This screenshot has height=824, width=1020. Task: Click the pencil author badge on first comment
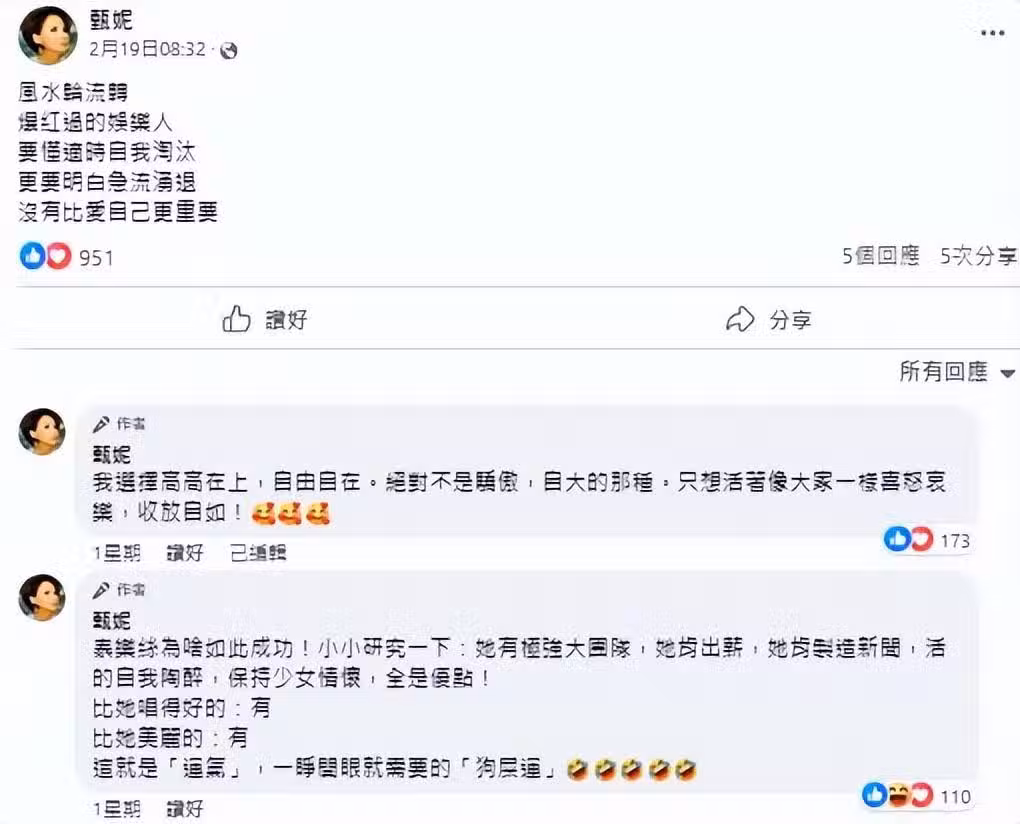[101, 424]
